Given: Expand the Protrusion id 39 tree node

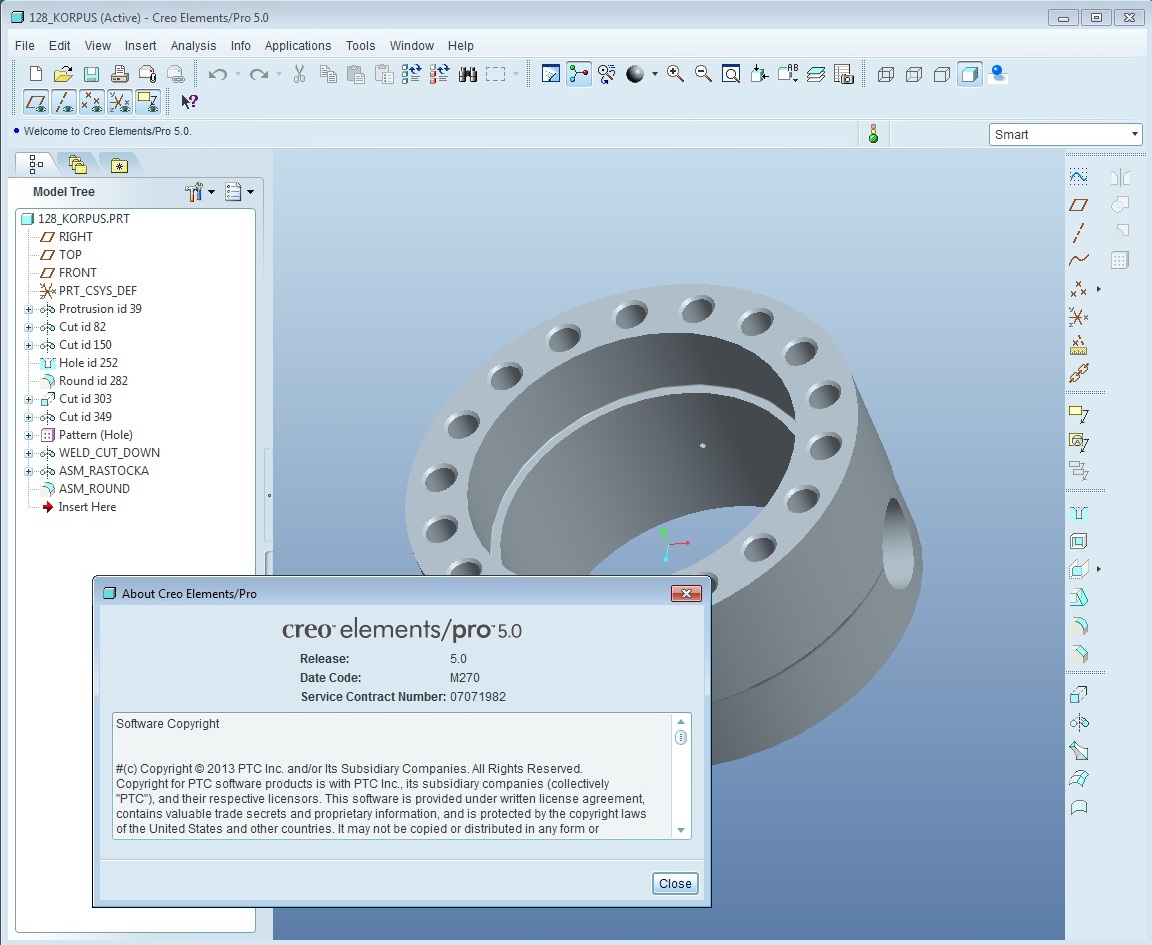Looking at the screenshot, I should [29, 309].
